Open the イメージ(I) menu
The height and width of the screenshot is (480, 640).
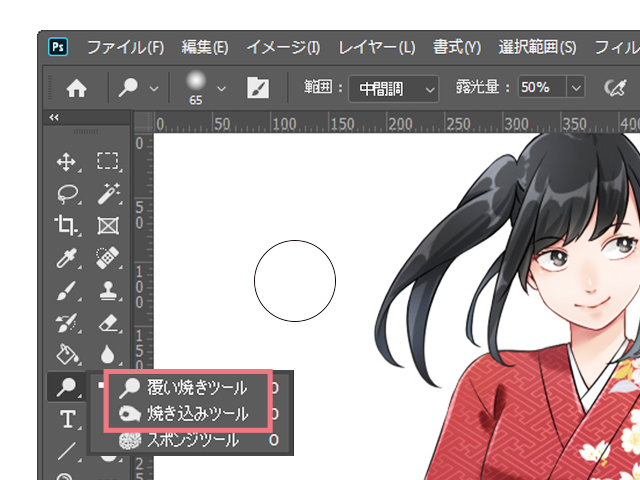point(283,48)
